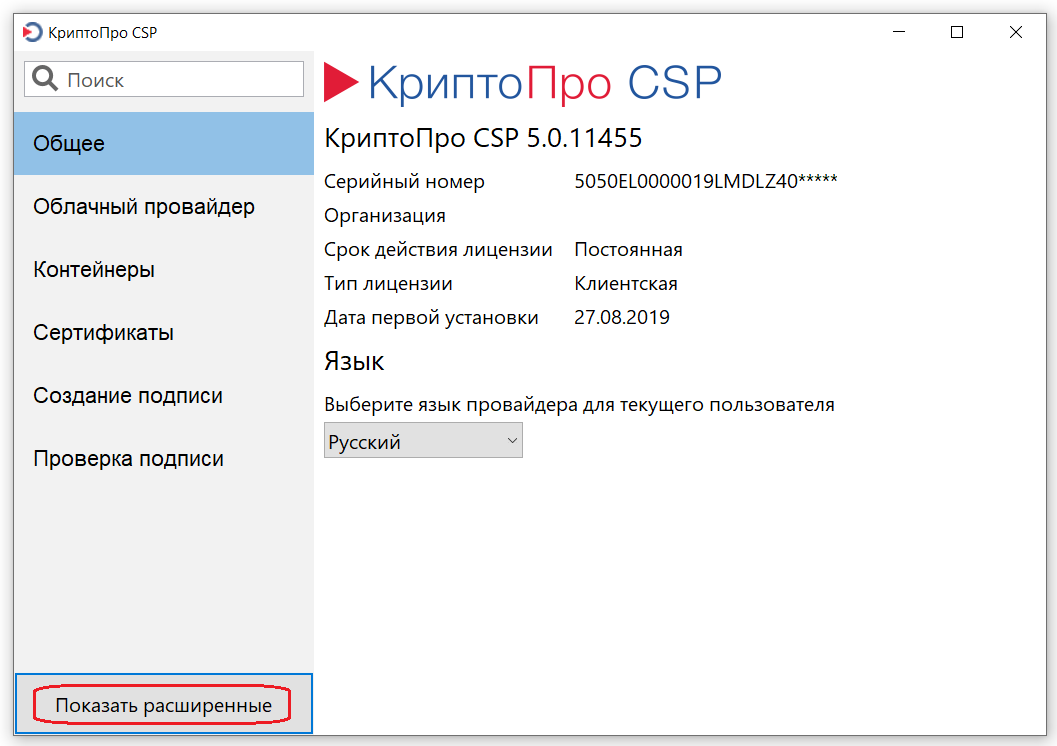Click the Язык heading
The width and height of the screenshot is (1057, 746).
(x=353, y=362)
